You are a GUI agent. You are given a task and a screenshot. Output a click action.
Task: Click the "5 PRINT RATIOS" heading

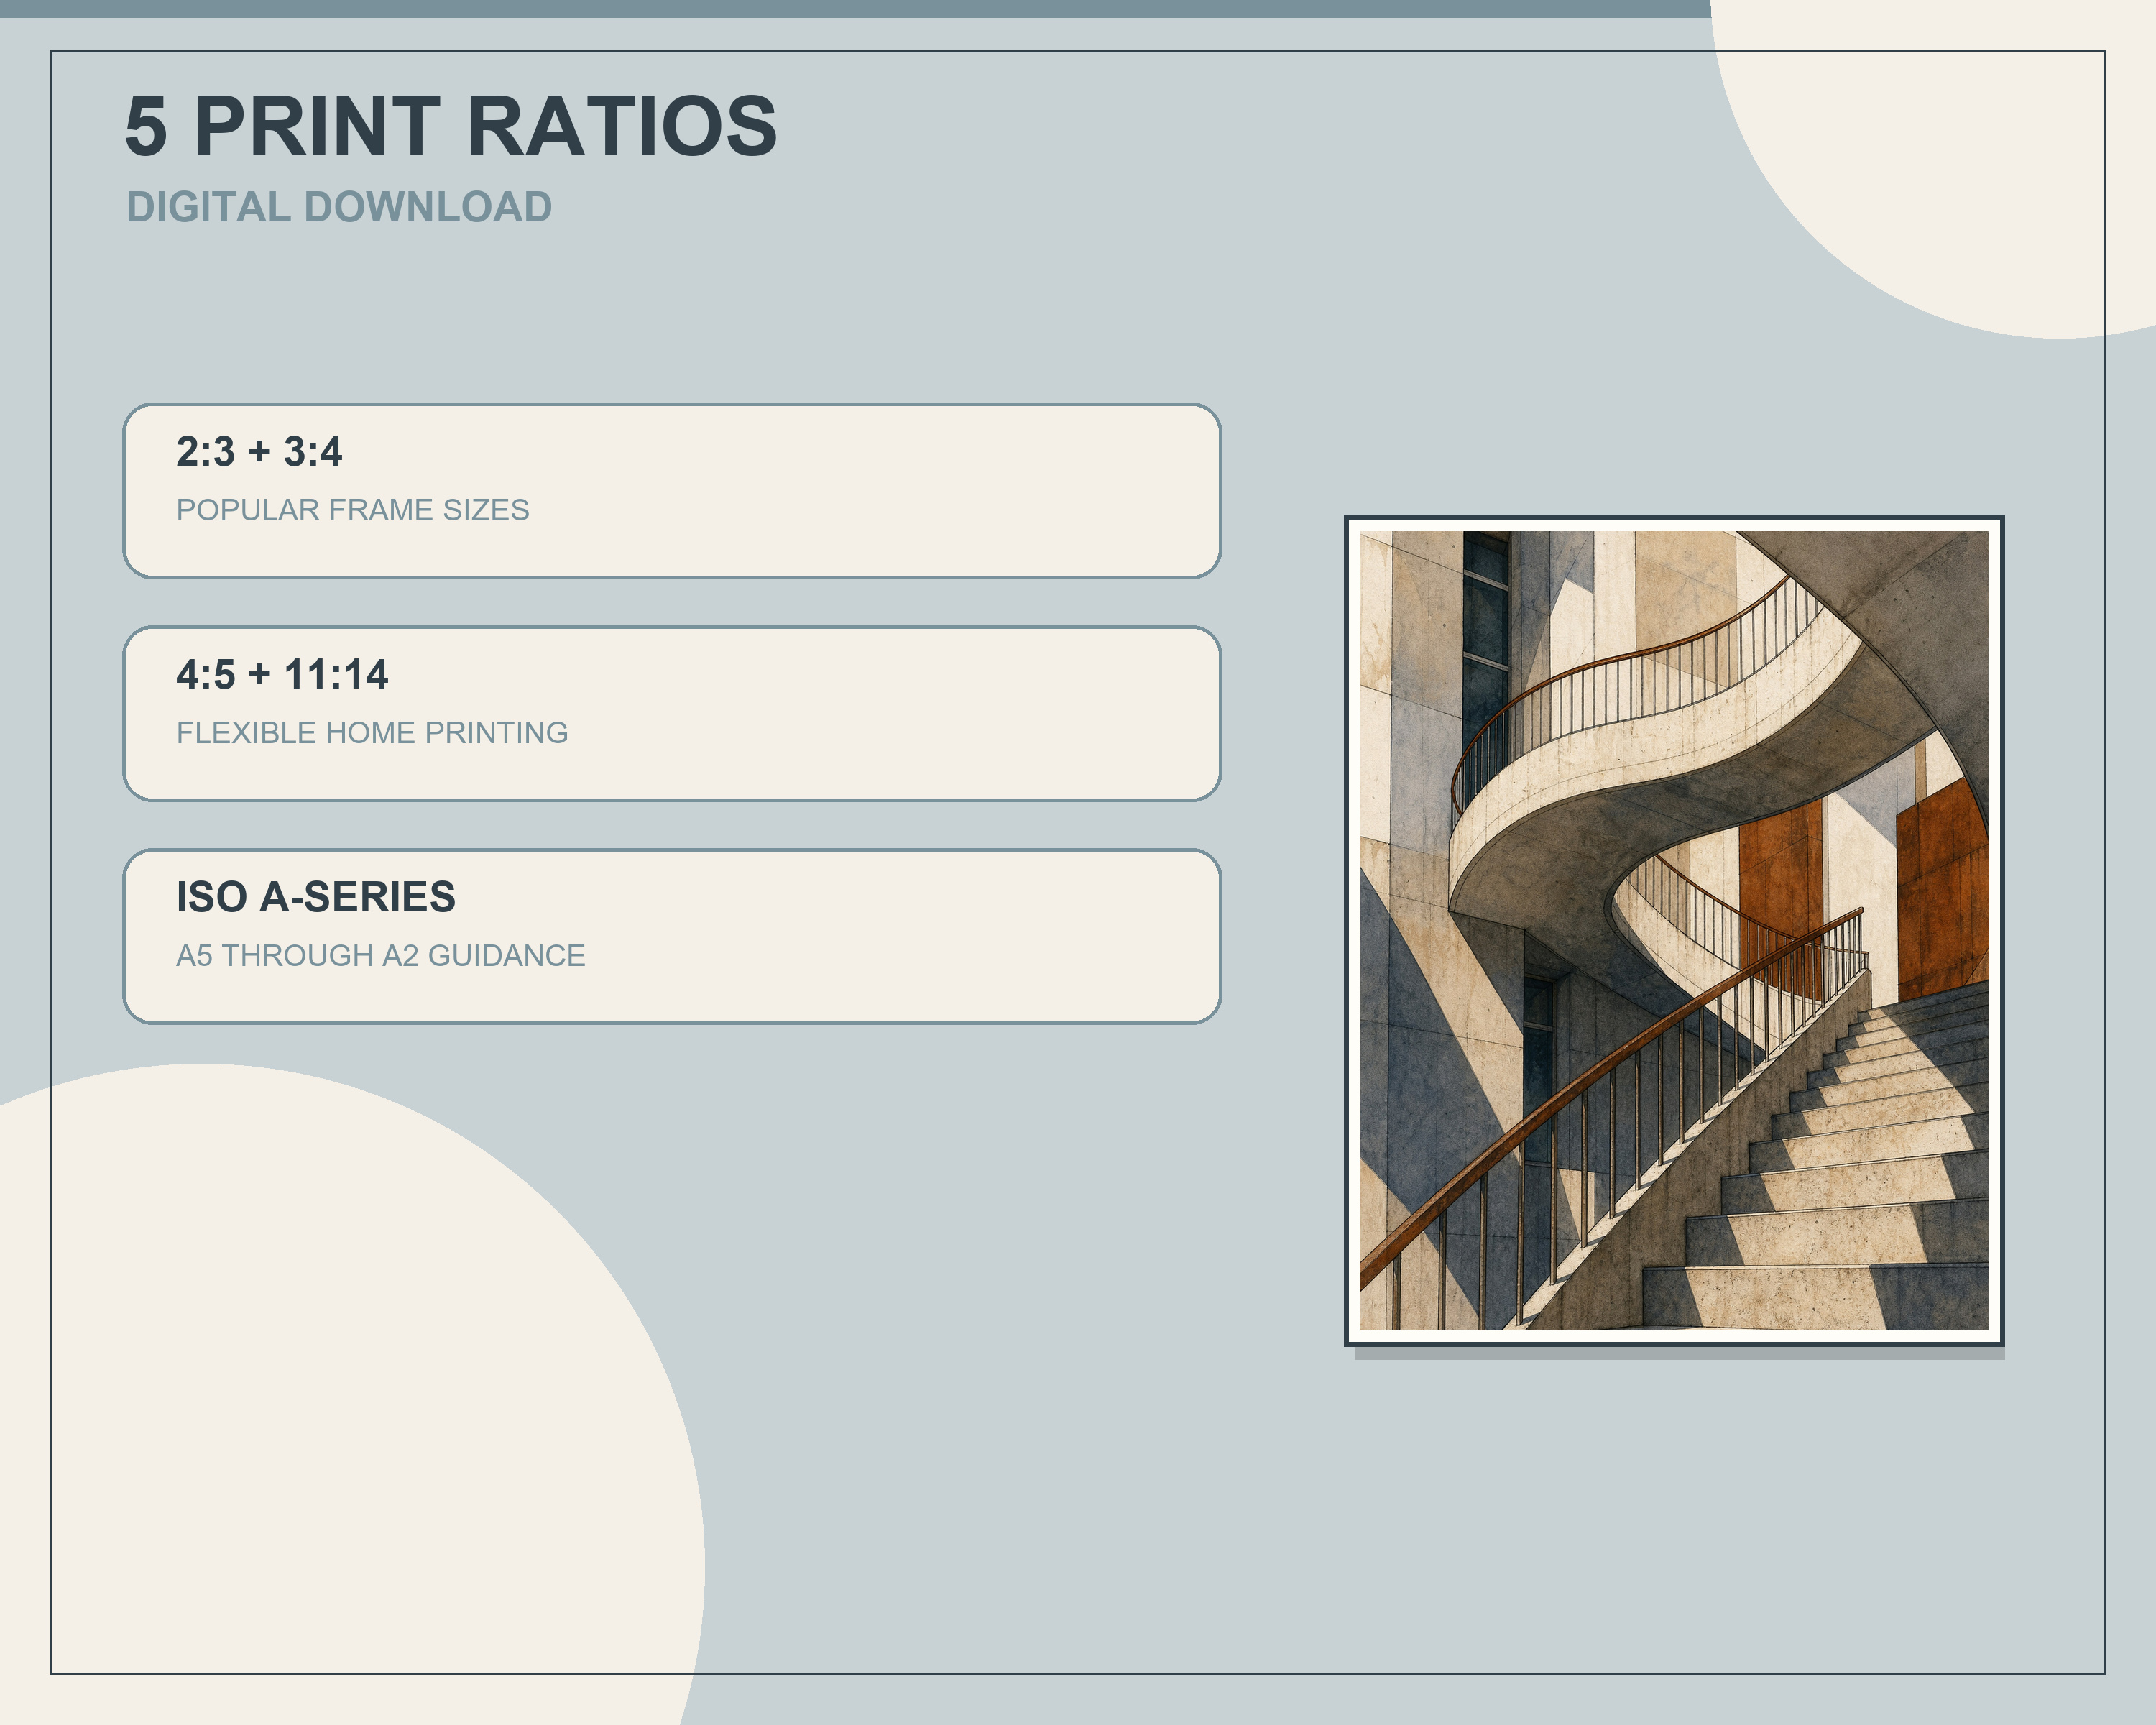click(450, 126)
